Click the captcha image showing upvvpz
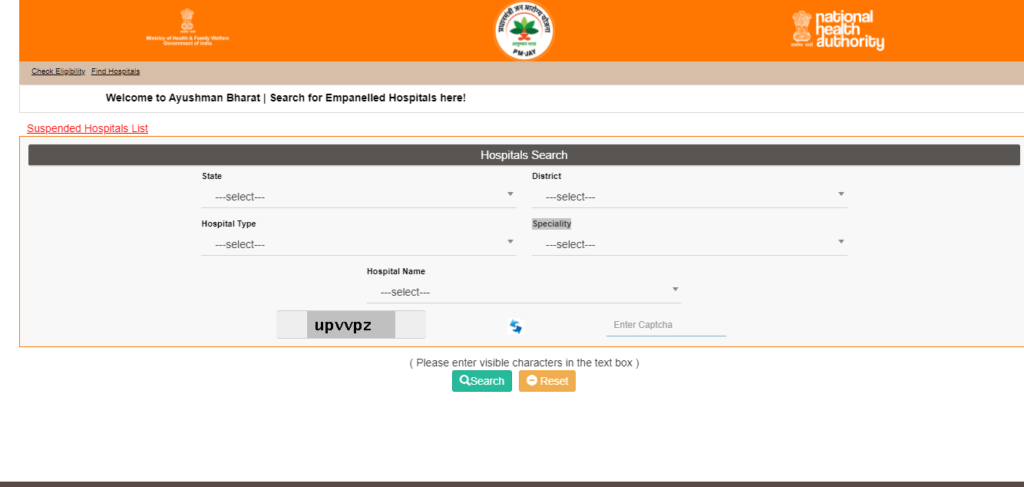1024x487 pixels. [x=351, y=324]
